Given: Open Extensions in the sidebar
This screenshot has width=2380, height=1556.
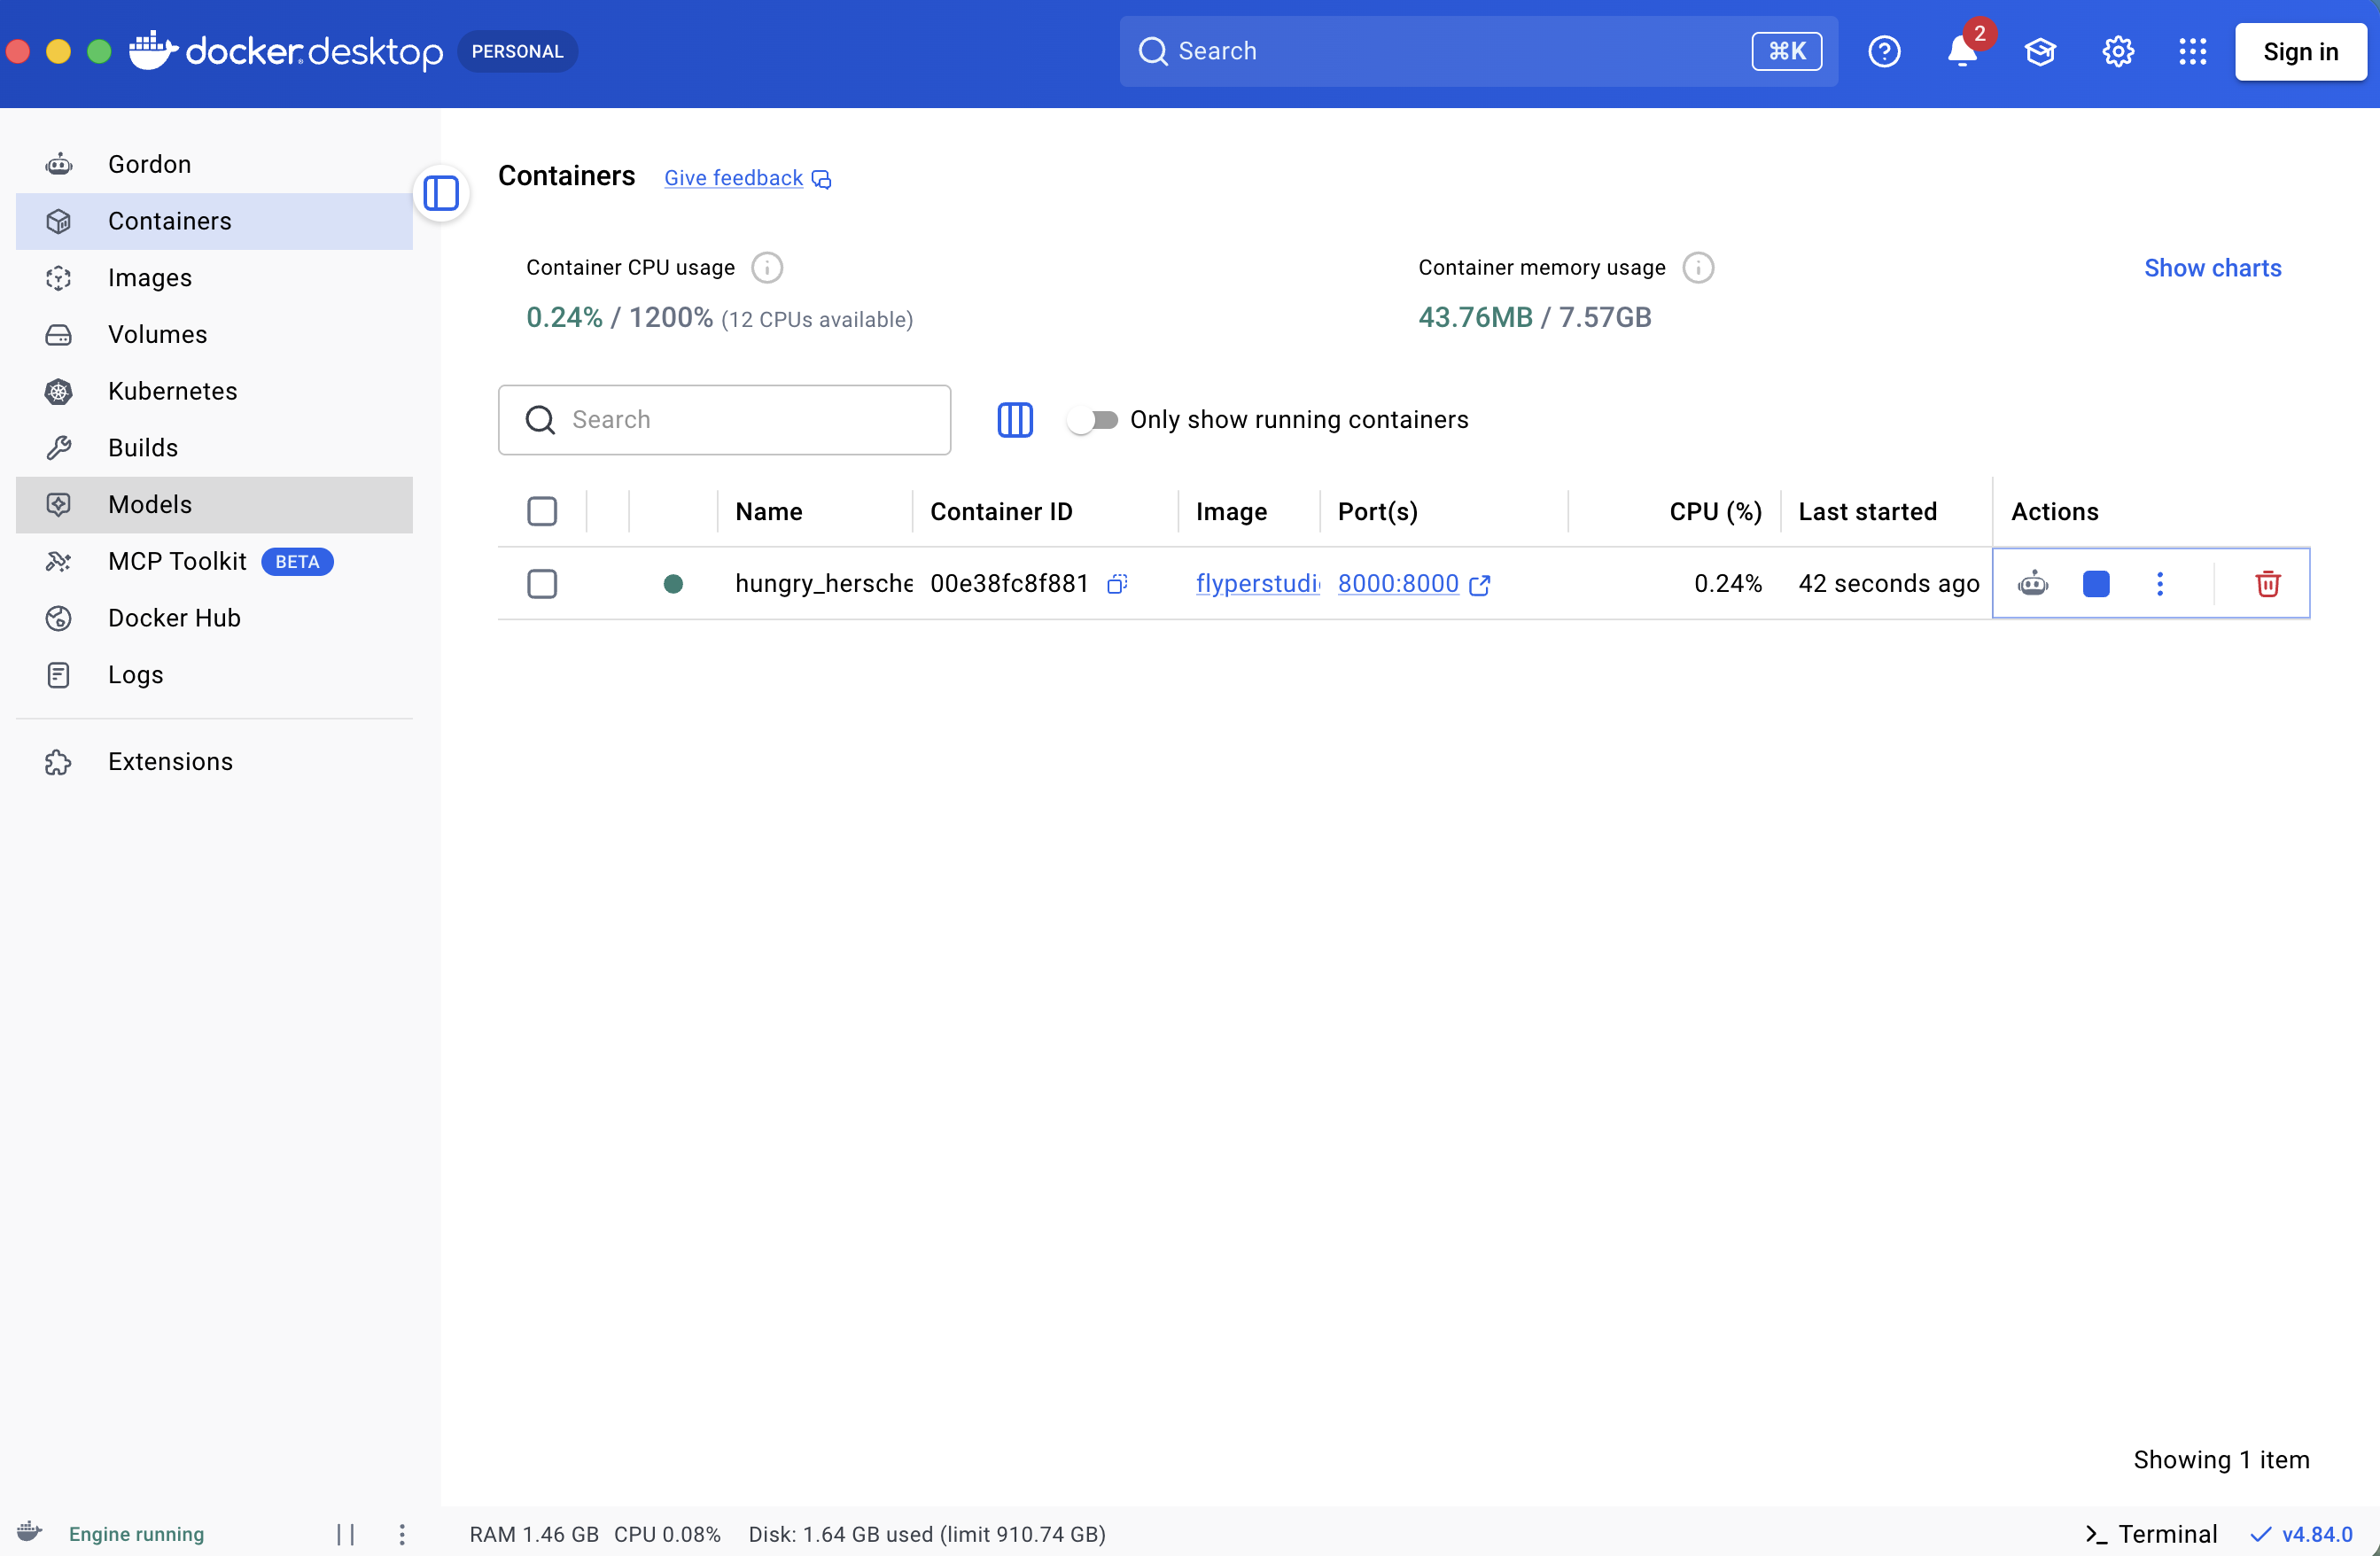Looking at the screenshot, I should [x=214, y=762].
